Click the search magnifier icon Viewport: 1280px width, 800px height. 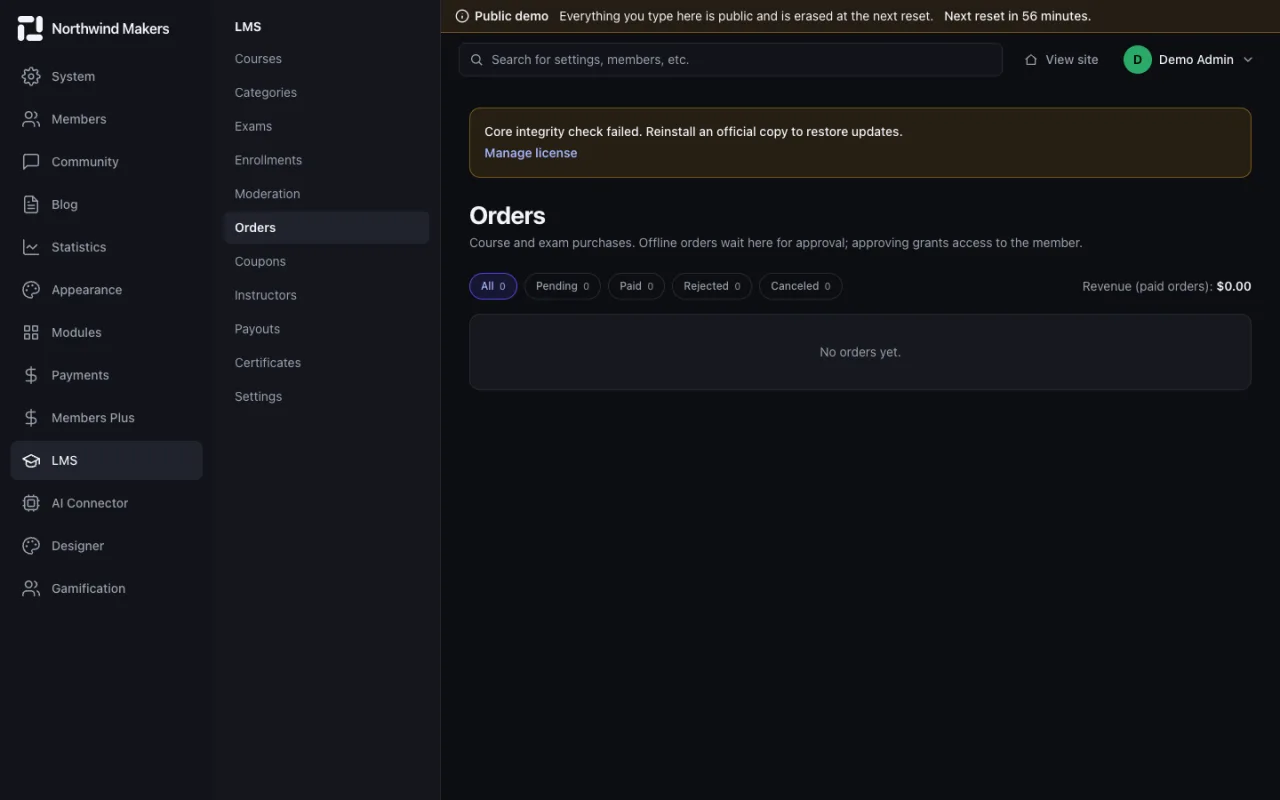477,60
